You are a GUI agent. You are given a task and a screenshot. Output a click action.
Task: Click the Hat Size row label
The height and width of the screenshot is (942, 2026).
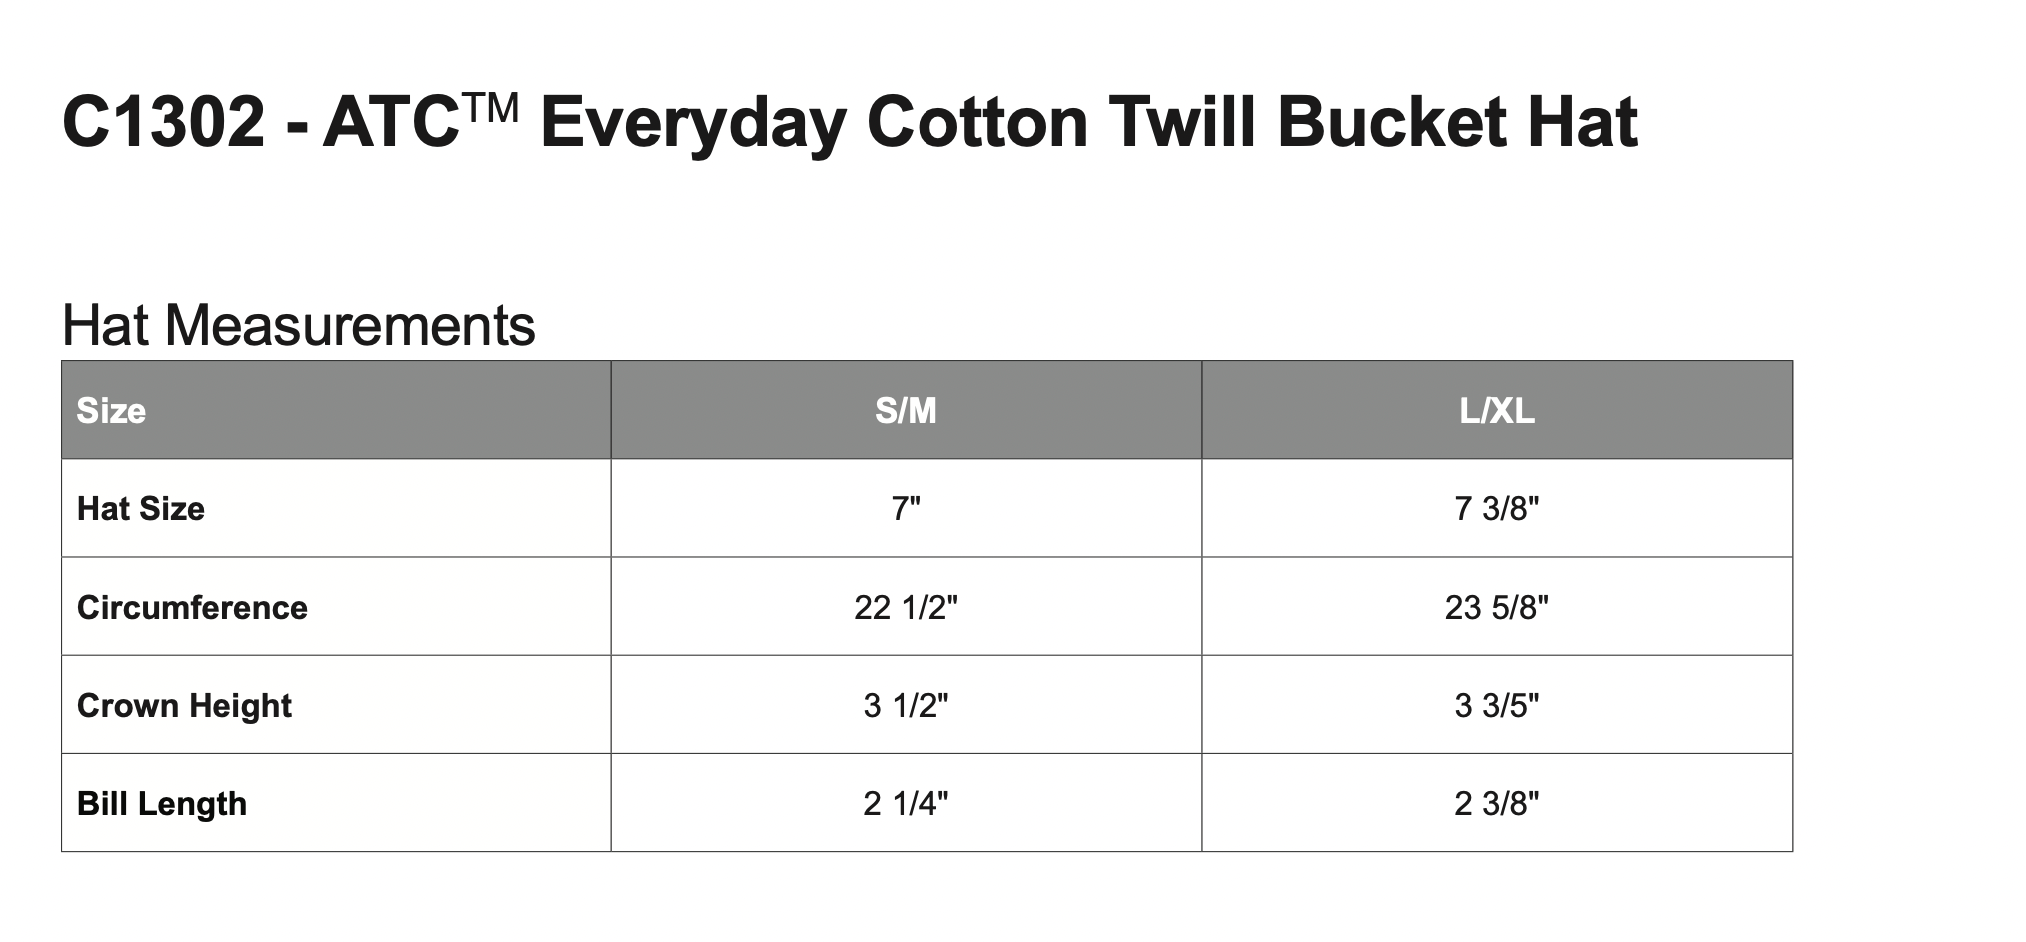[141, 509]
